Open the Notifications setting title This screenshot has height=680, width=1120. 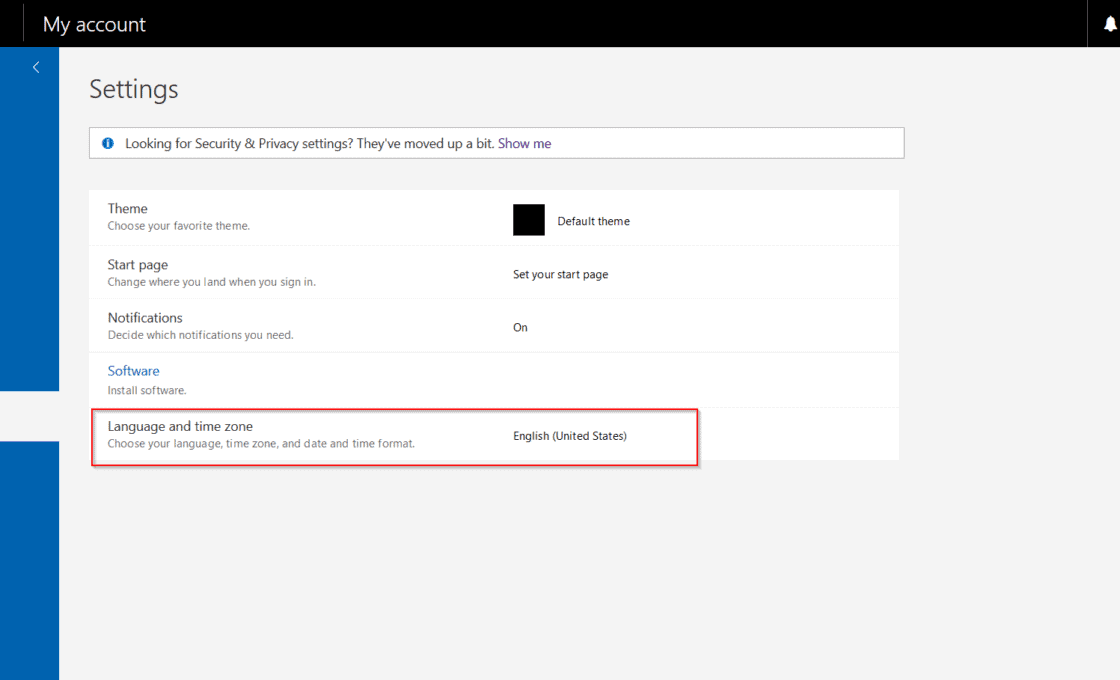pyautogui.click(x=145, y=318)
